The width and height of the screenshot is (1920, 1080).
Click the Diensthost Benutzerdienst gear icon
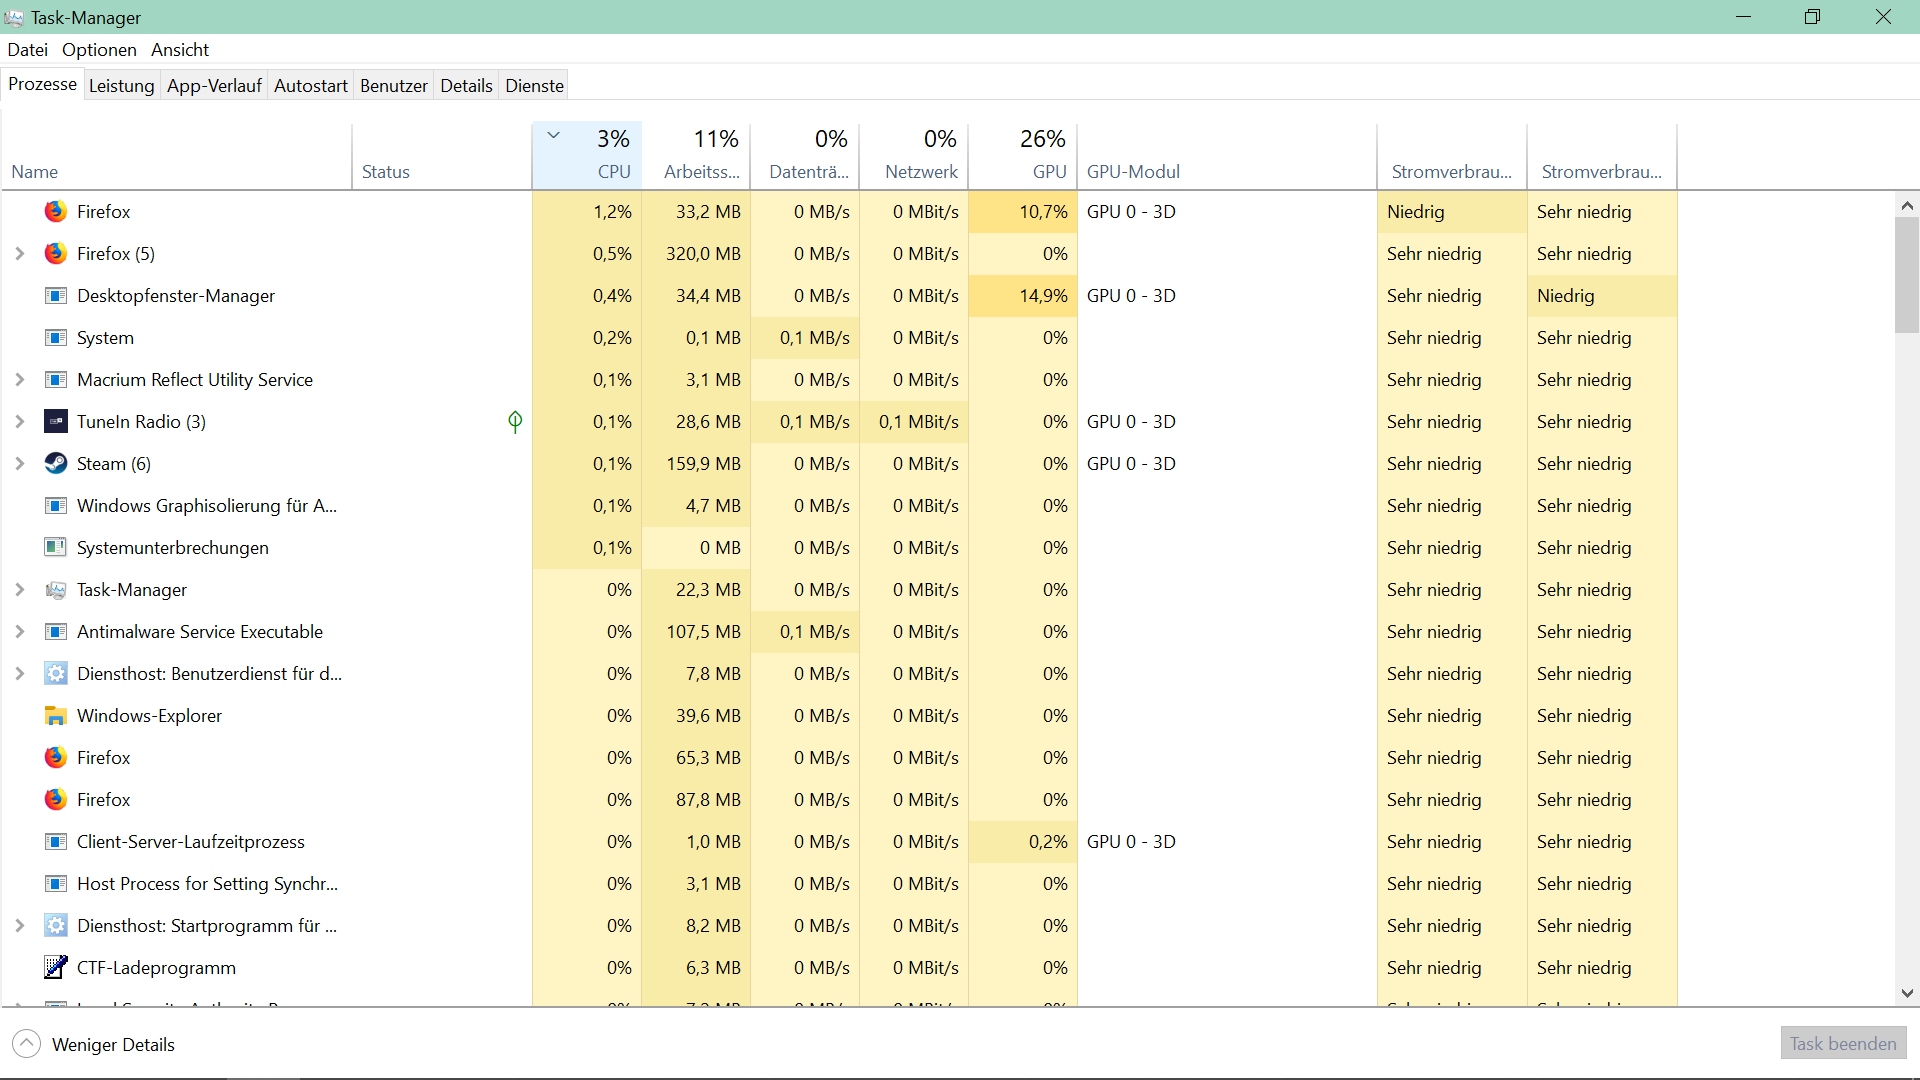point(56,673)
